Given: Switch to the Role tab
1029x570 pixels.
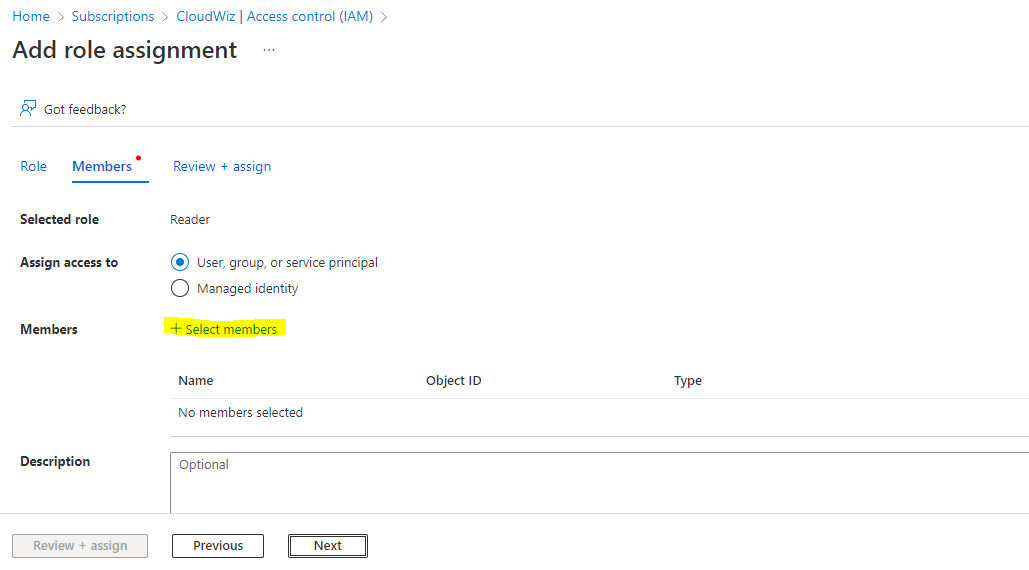Looking at the screenshot, I should coord(33,166).
